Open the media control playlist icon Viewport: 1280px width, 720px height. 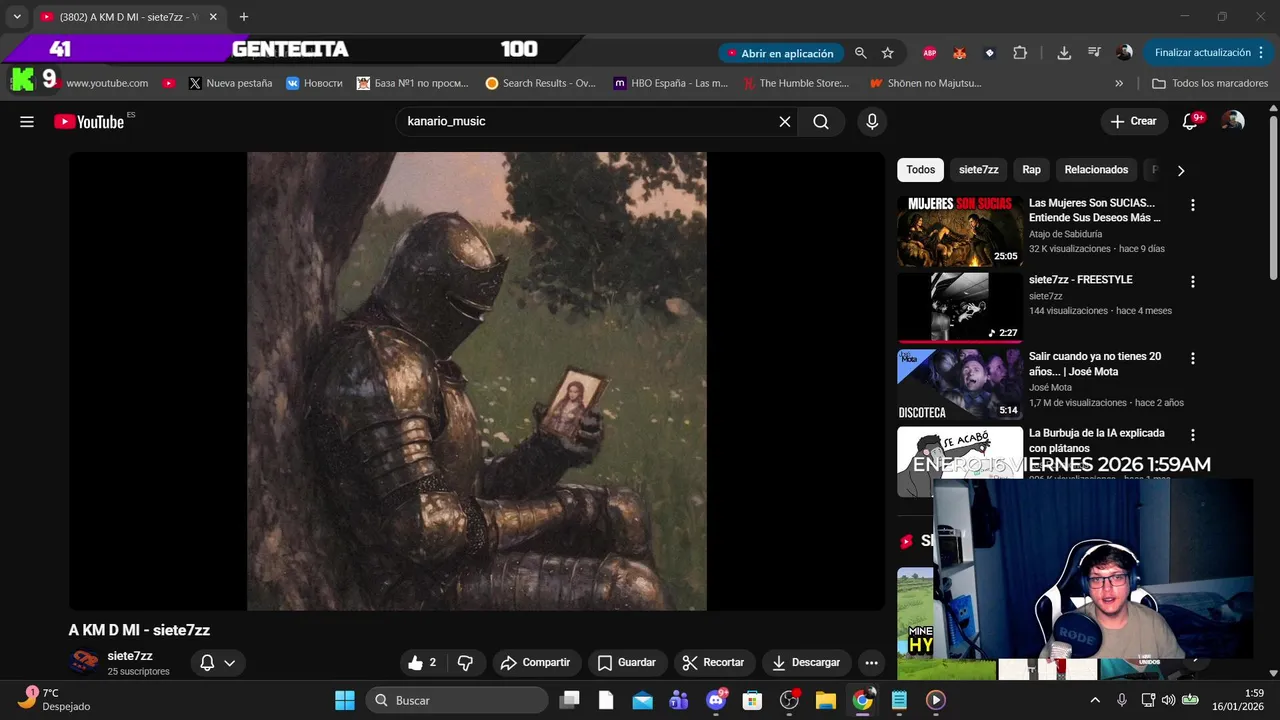(x=1094, y=53)
